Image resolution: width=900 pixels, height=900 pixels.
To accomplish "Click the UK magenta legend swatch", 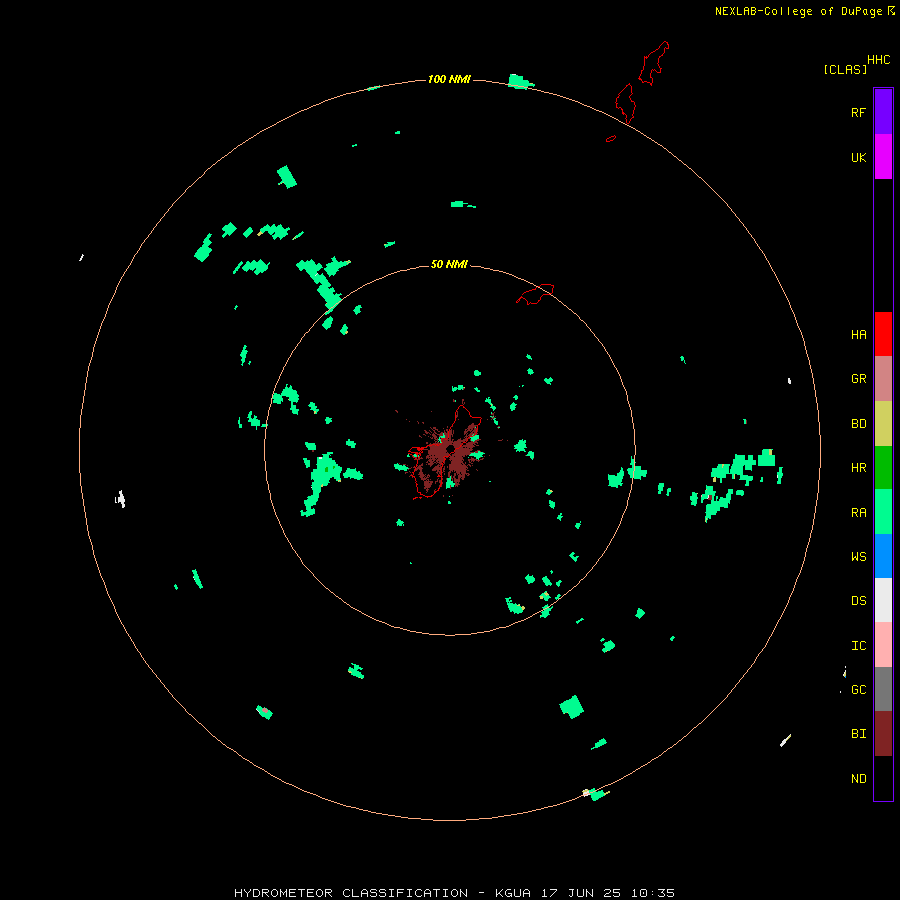I will 883,157.
